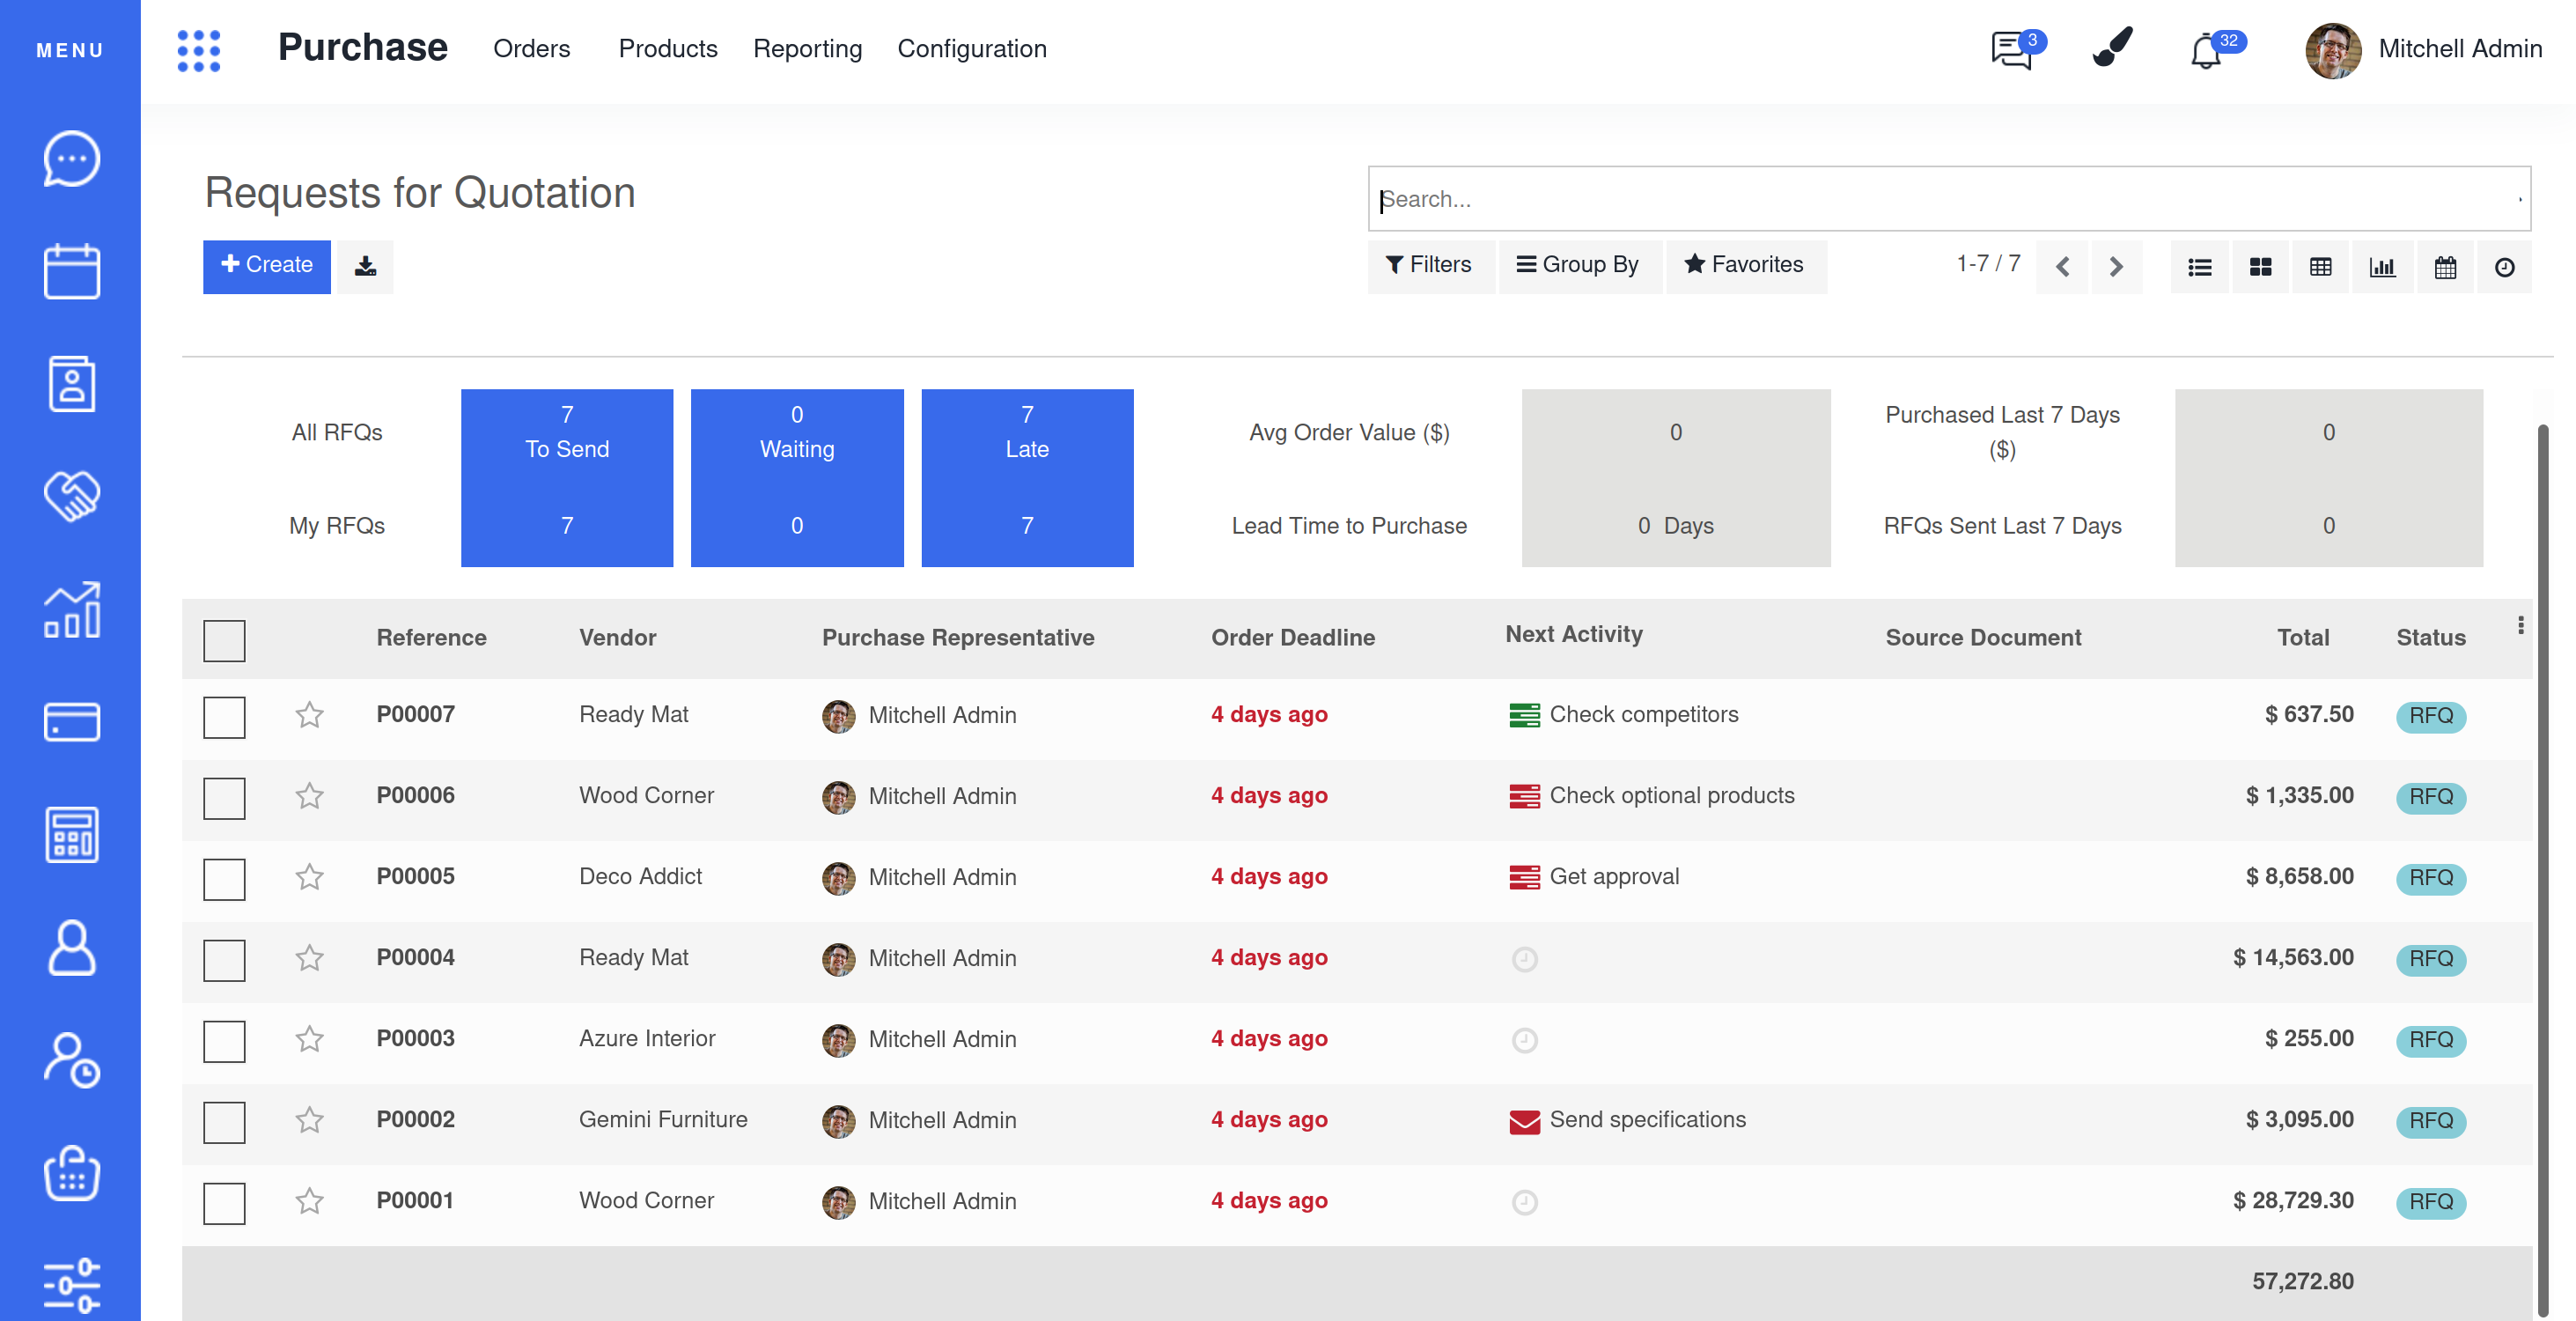Select the P00004 row checkbox
This screenshot has width=2576, height=1321.
[224, 960]
